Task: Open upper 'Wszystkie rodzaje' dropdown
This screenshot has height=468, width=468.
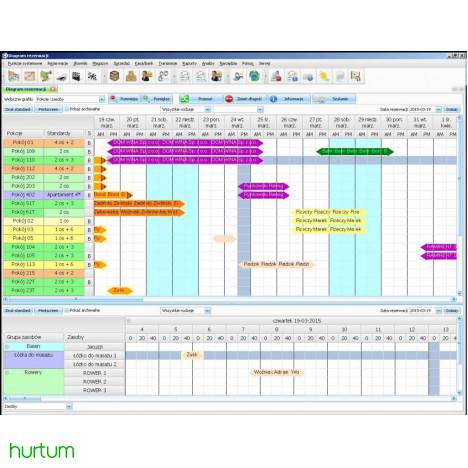Action: [207, 109]
